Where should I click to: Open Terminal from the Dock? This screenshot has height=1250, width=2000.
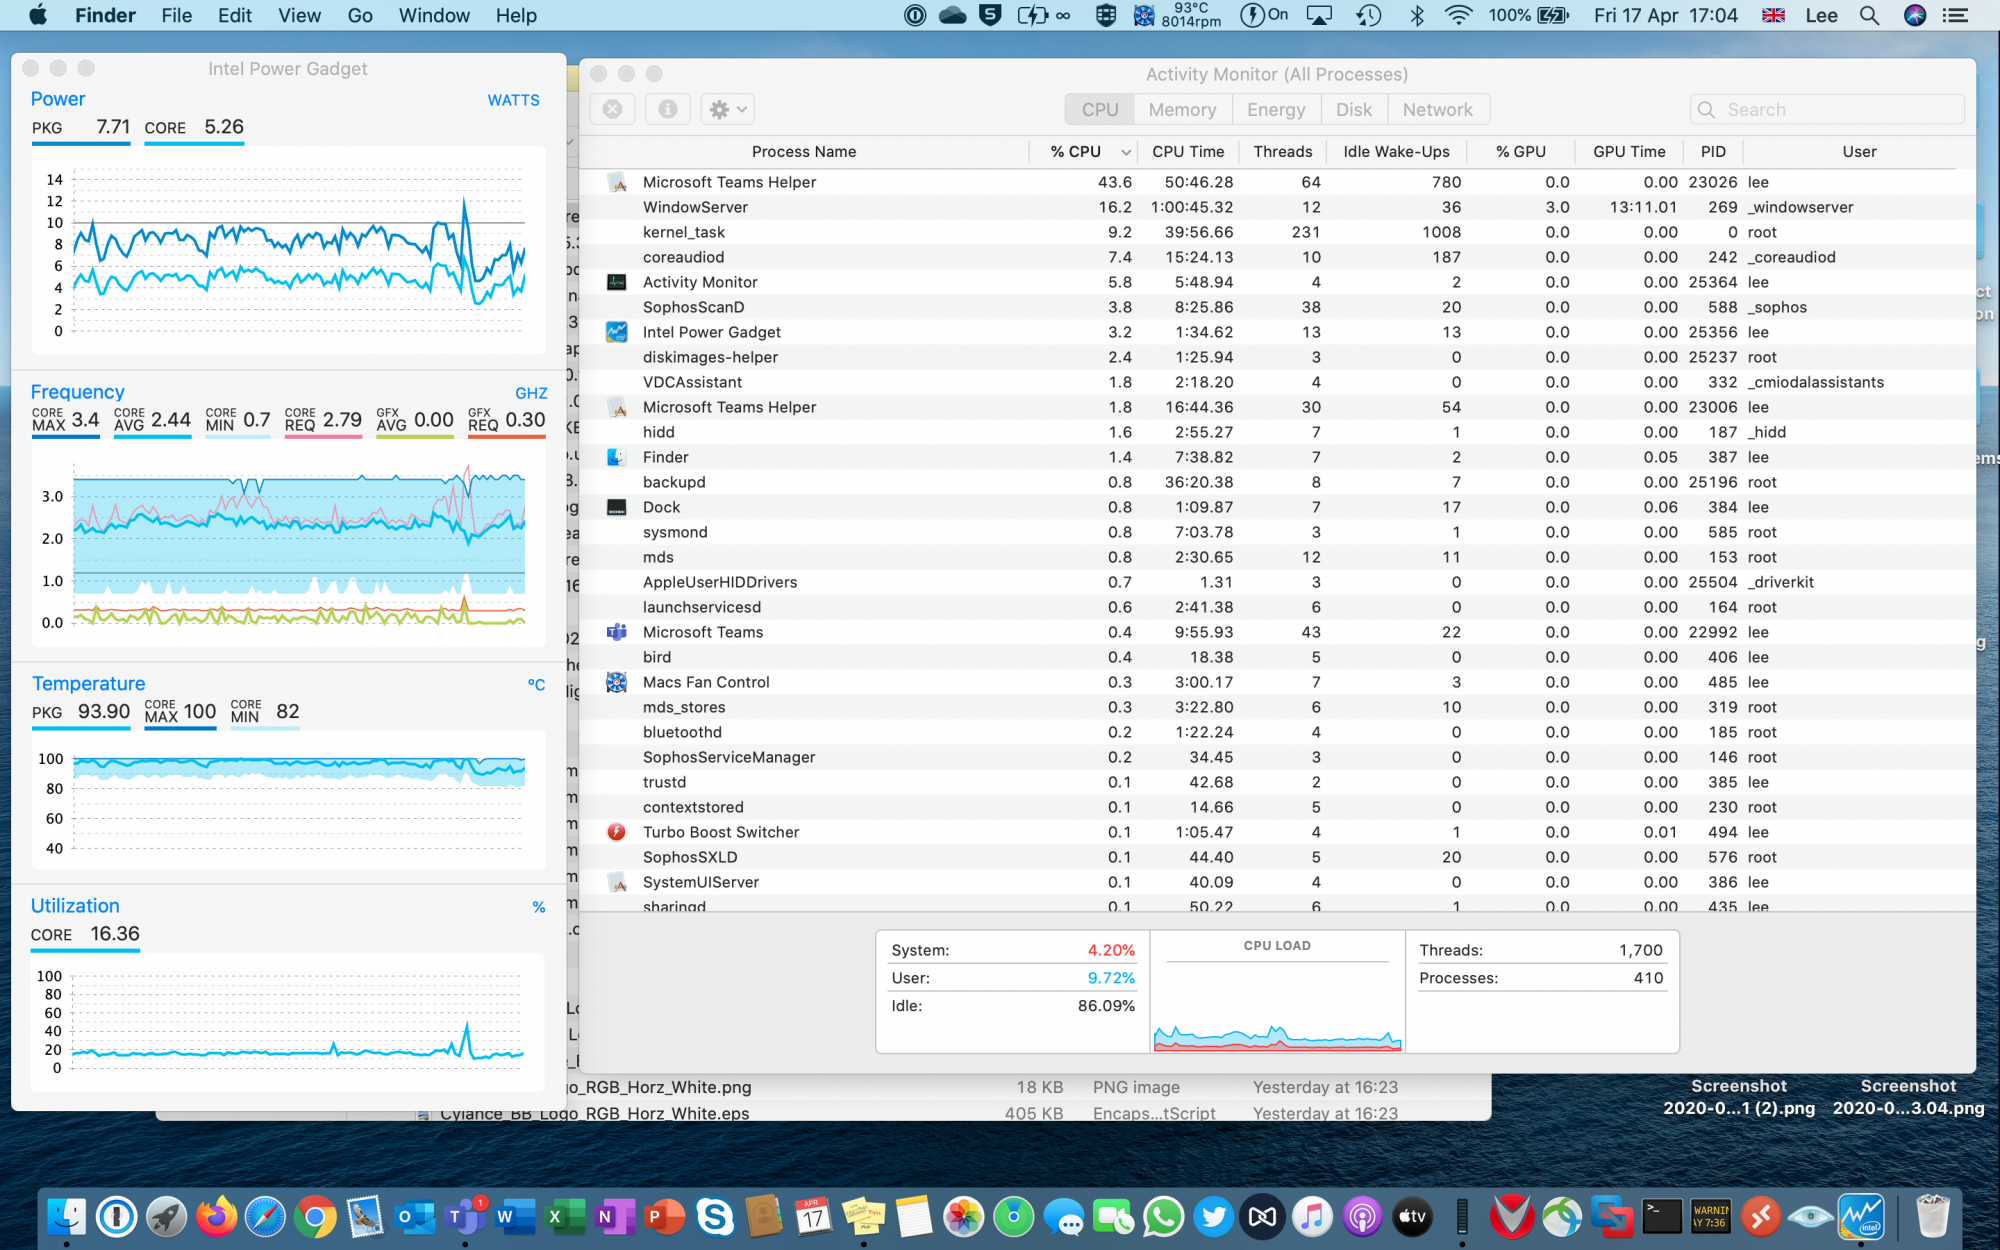point(1661,1217)
